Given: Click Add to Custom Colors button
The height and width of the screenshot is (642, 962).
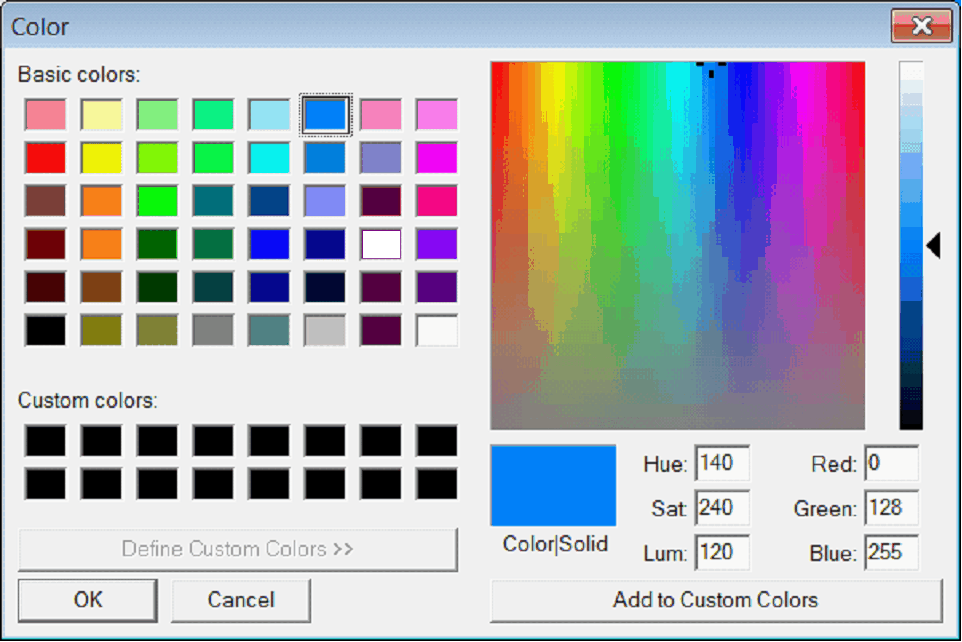Looking at the screenshot, I should [716, 600].
